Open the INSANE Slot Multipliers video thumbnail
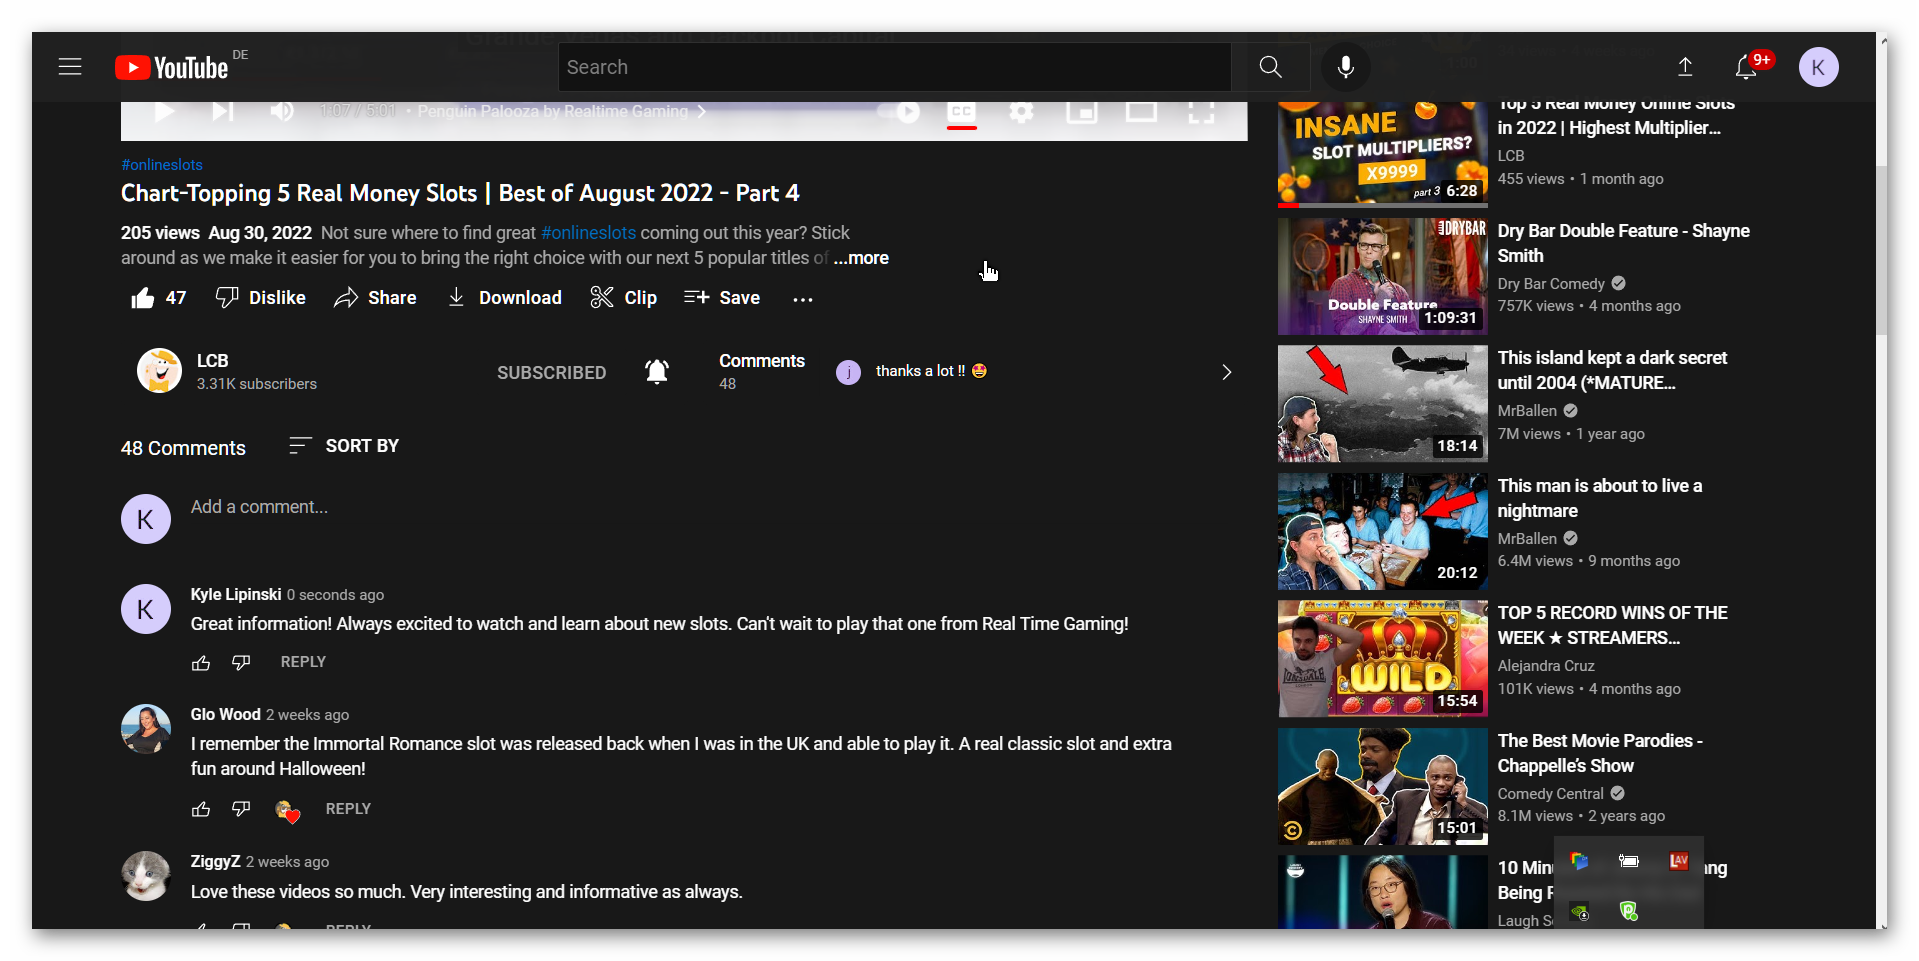Viewport: 1919px width, 961px height. pyautogui.click(x=1382, y=153)
